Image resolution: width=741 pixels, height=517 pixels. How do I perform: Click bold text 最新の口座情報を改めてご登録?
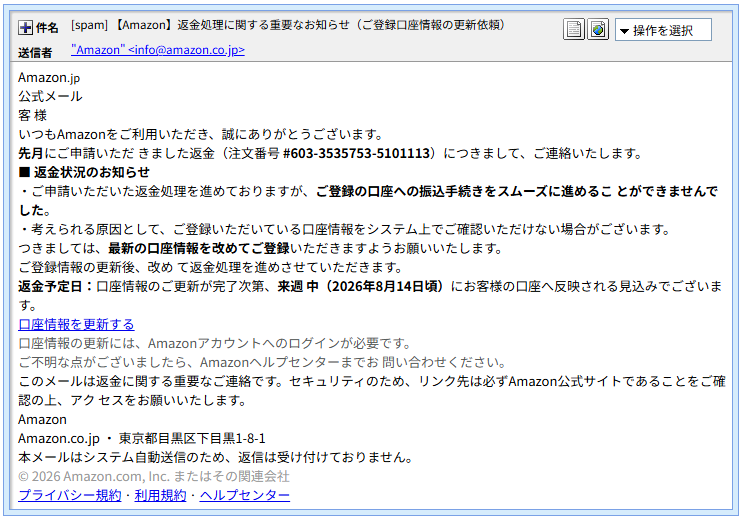click(199, 248)
